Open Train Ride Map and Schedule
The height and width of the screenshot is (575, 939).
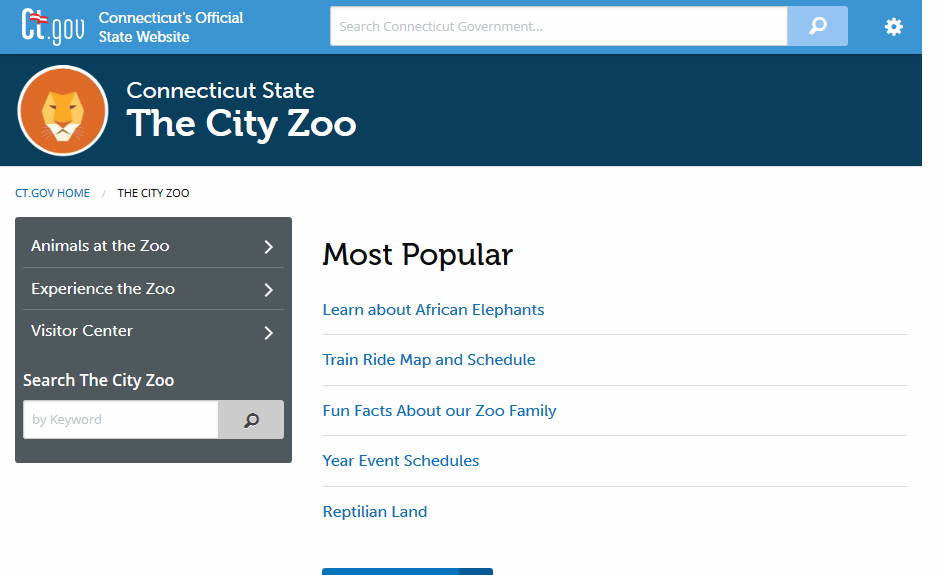pyautogui.click(x=429, y=360)
